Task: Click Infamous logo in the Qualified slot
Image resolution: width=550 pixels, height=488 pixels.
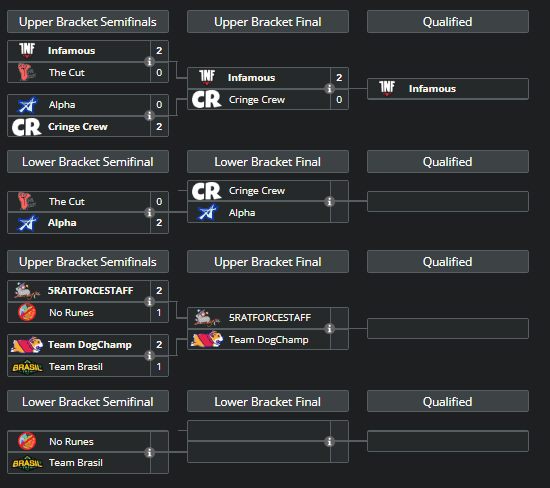Action: (387, 88)
